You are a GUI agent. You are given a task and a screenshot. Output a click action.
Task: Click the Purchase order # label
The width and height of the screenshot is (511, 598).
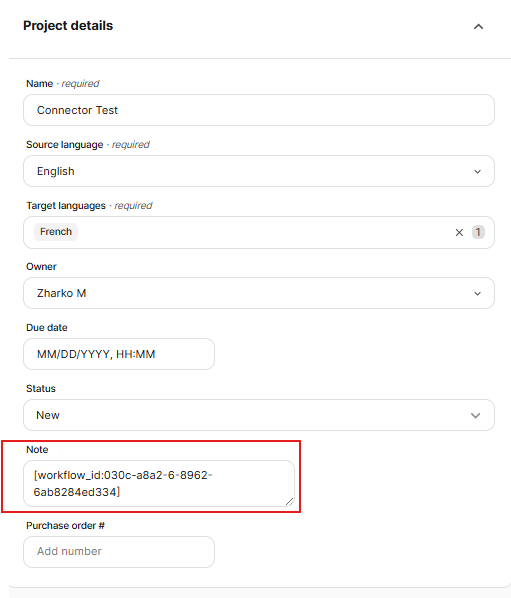(65, 526)
